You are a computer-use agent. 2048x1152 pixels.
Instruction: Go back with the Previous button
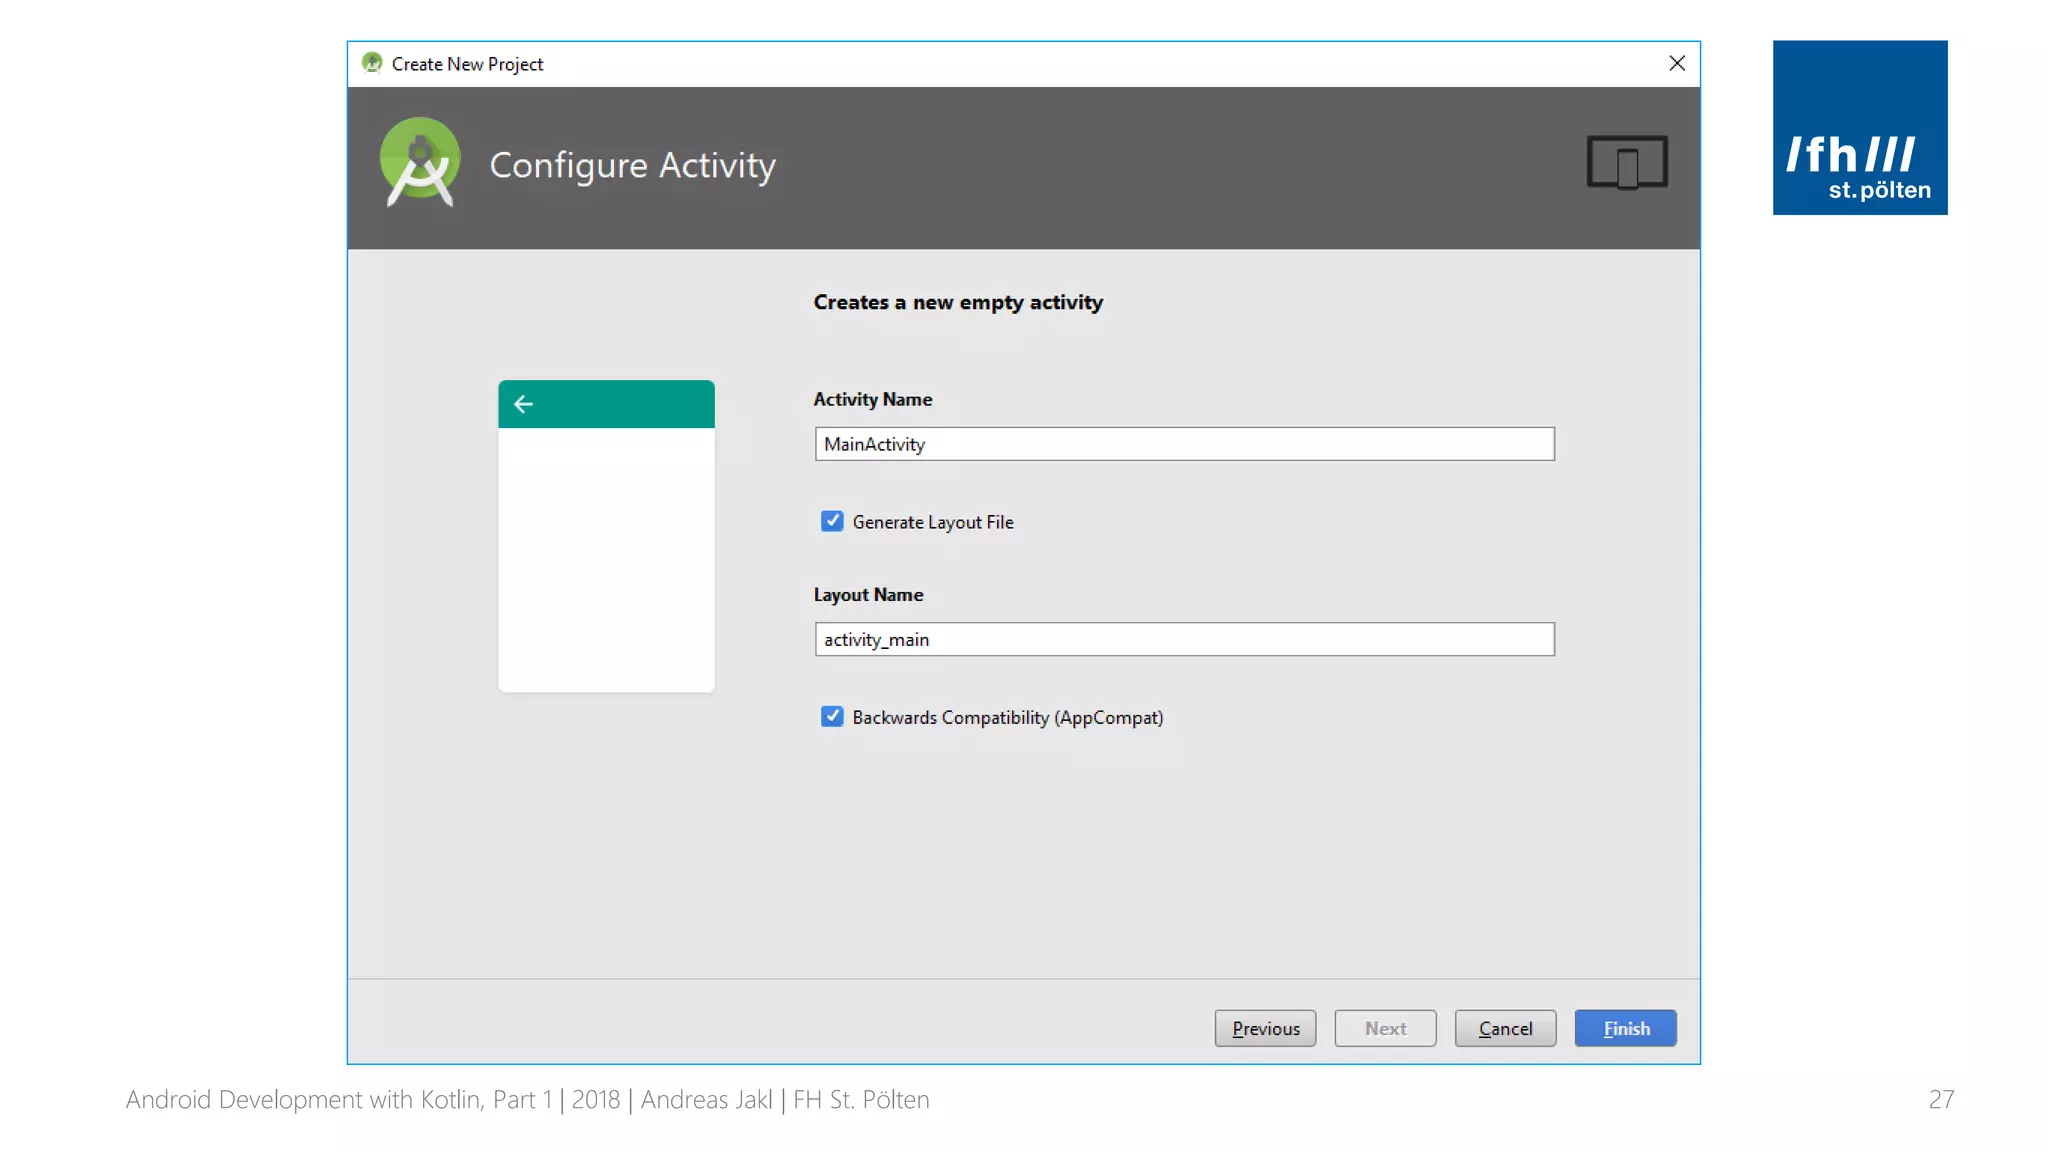pos(1265,1028)
